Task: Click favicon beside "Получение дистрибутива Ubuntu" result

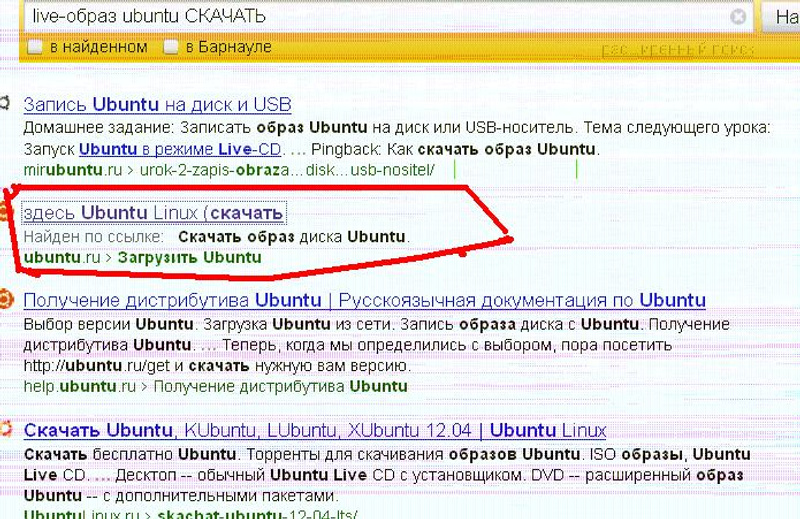Action: coord(5,299)
